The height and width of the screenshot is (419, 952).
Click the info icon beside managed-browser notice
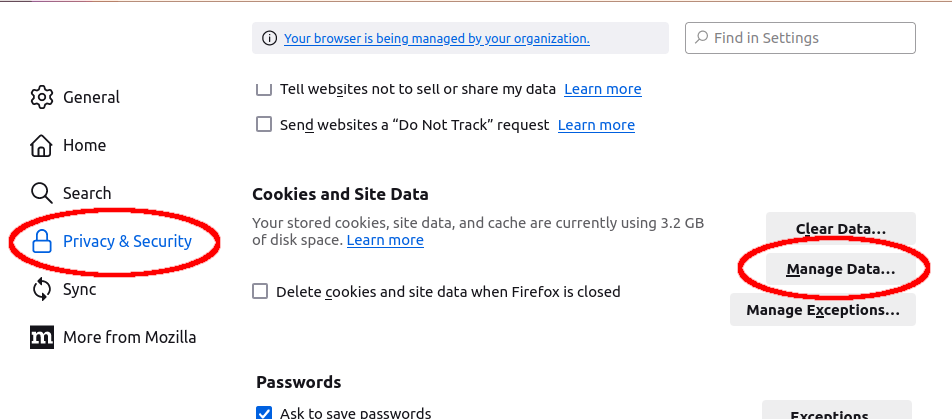tap(269, 39)
